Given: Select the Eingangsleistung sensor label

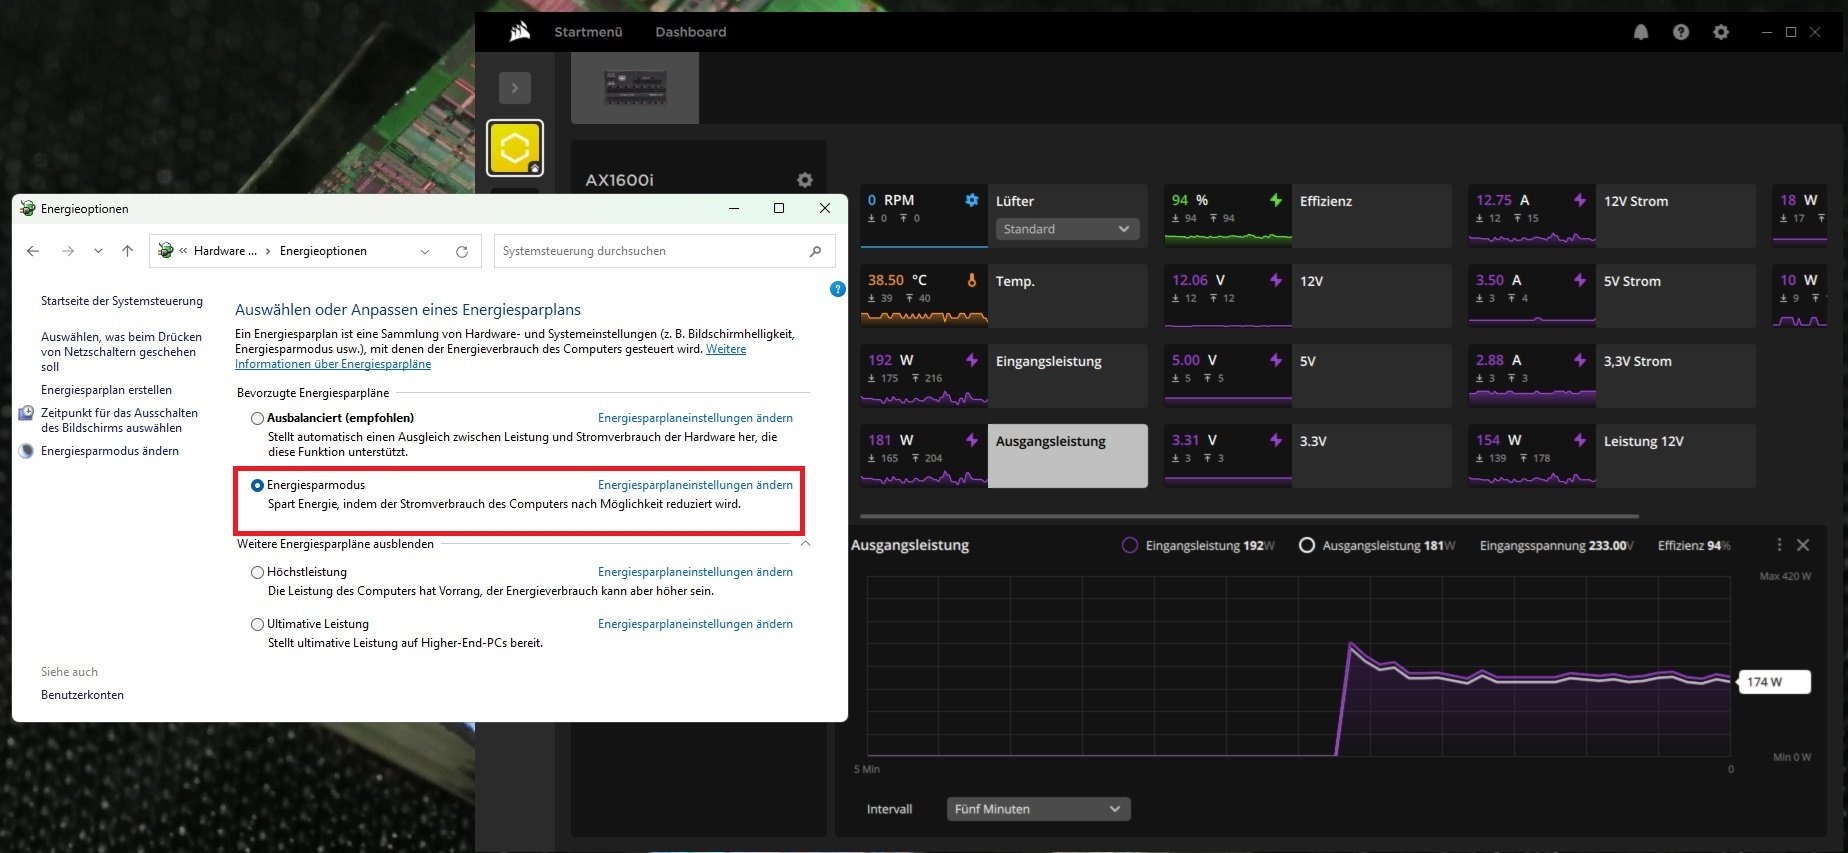Looking at the screenshot, I should point(1049,361).
